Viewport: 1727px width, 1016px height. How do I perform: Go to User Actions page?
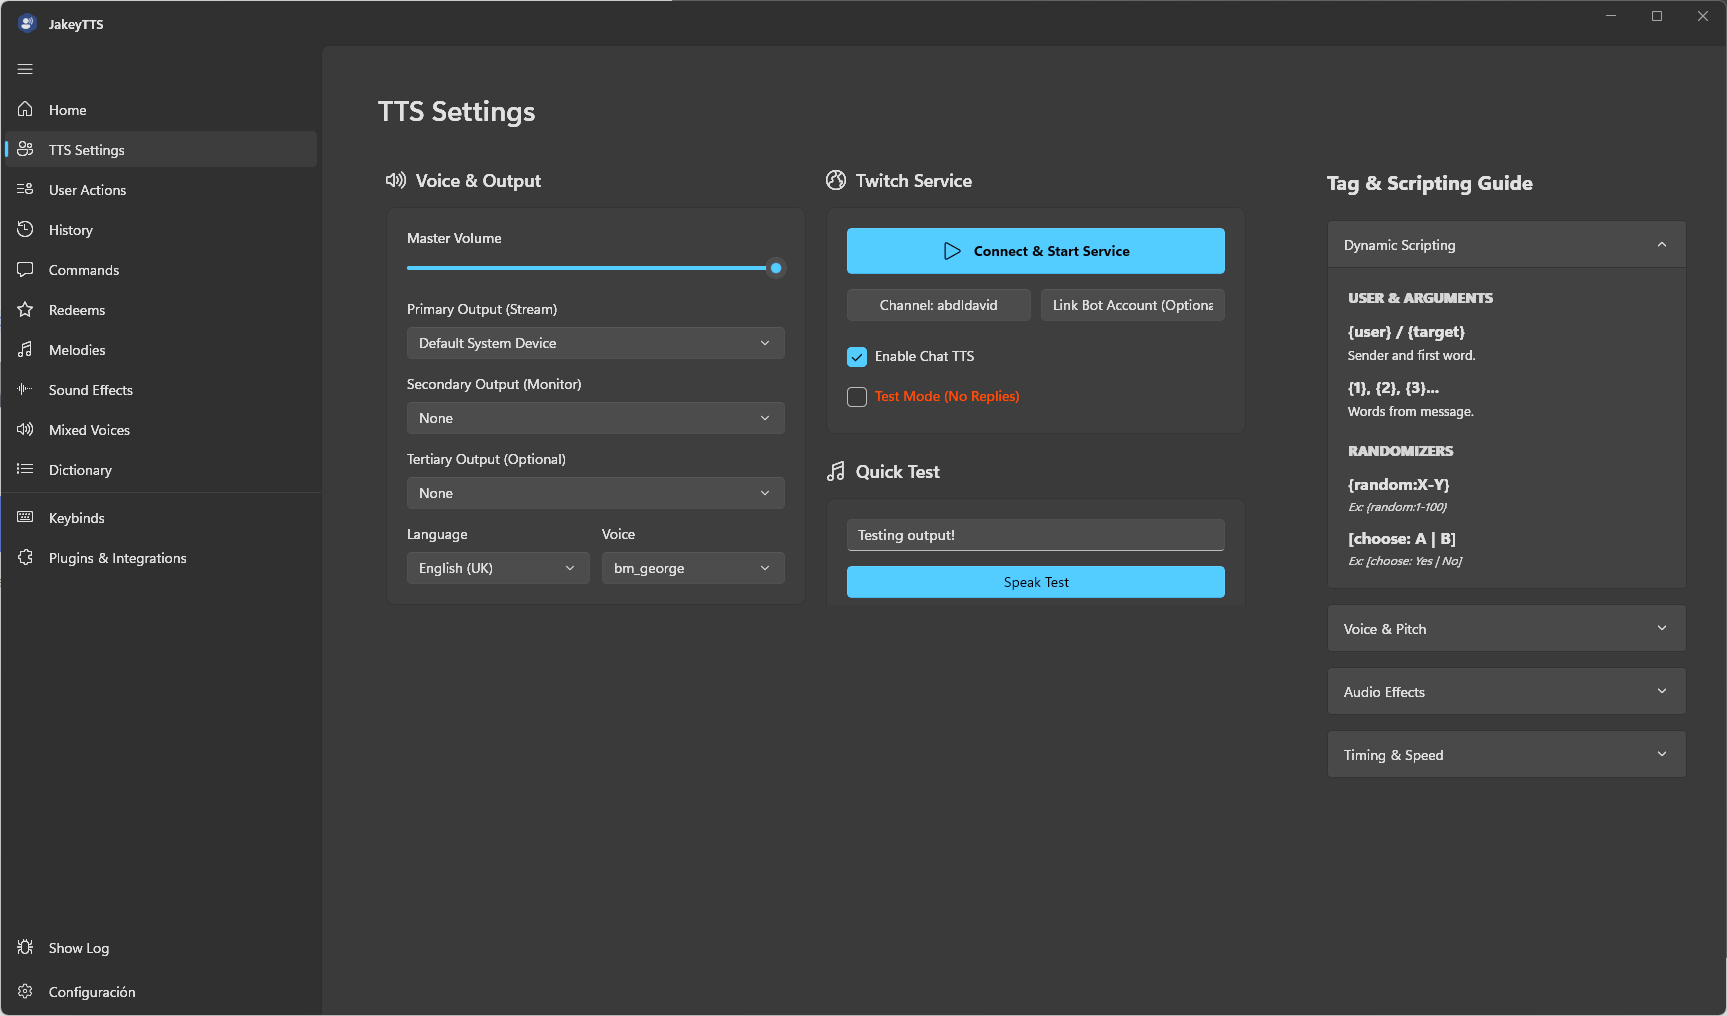tap(161, 189)
